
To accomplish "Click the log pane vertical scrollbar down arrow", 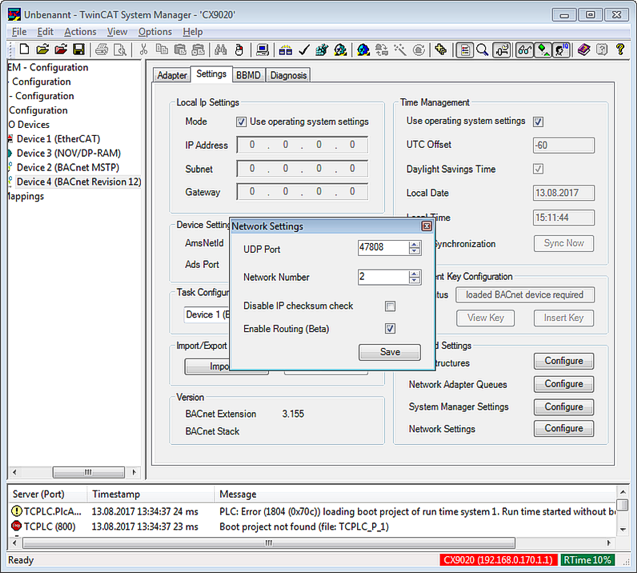I will tap(622, 529).
